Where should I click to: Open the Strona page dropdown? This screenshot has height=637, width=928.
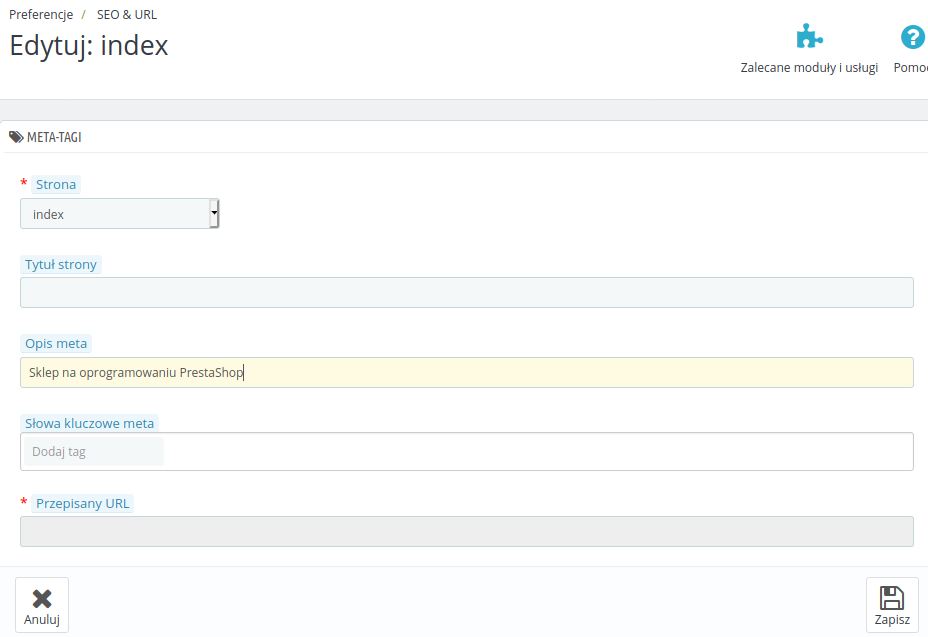coord(120,214)
